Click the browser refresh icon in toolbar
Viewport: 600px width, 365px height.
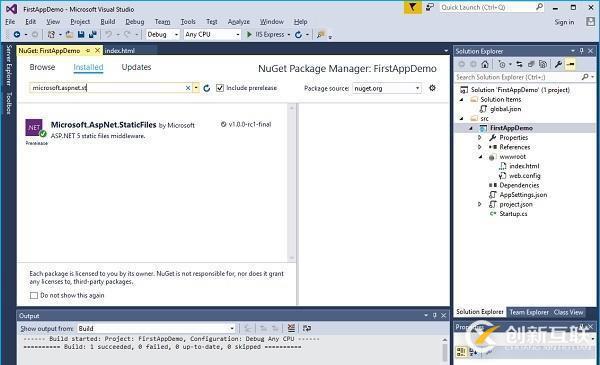pos(298,35)
